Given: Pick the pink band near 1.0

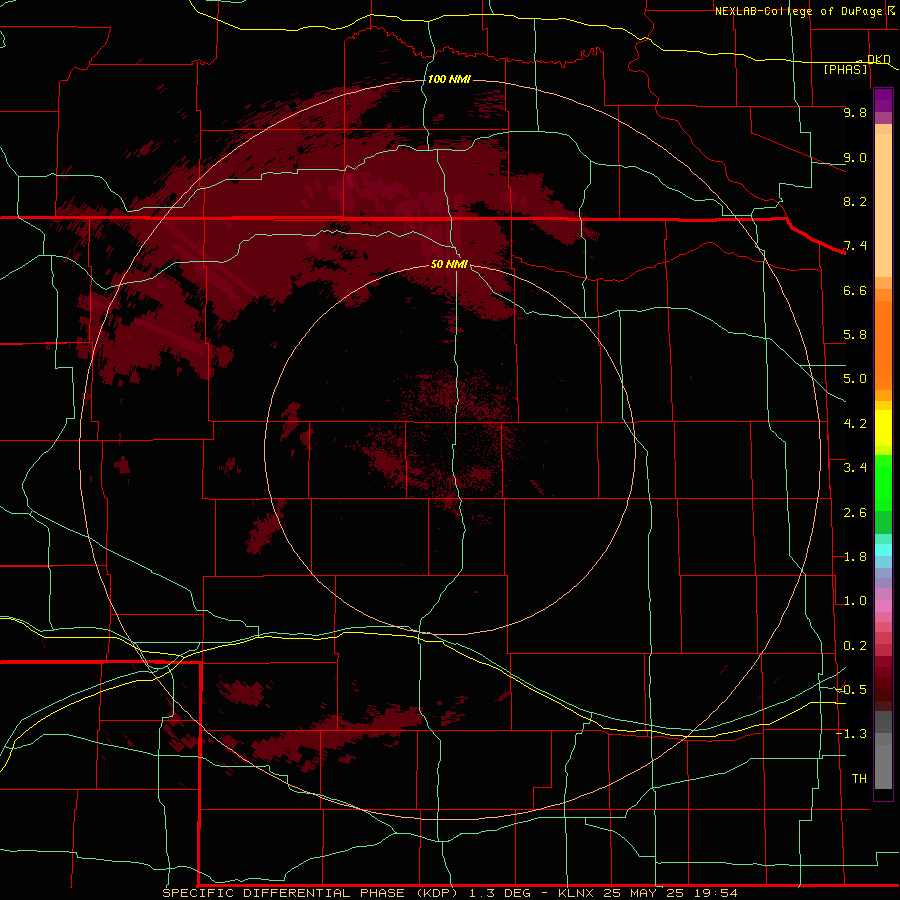Looking at the screenshot, I should click(x=883, y=606).
